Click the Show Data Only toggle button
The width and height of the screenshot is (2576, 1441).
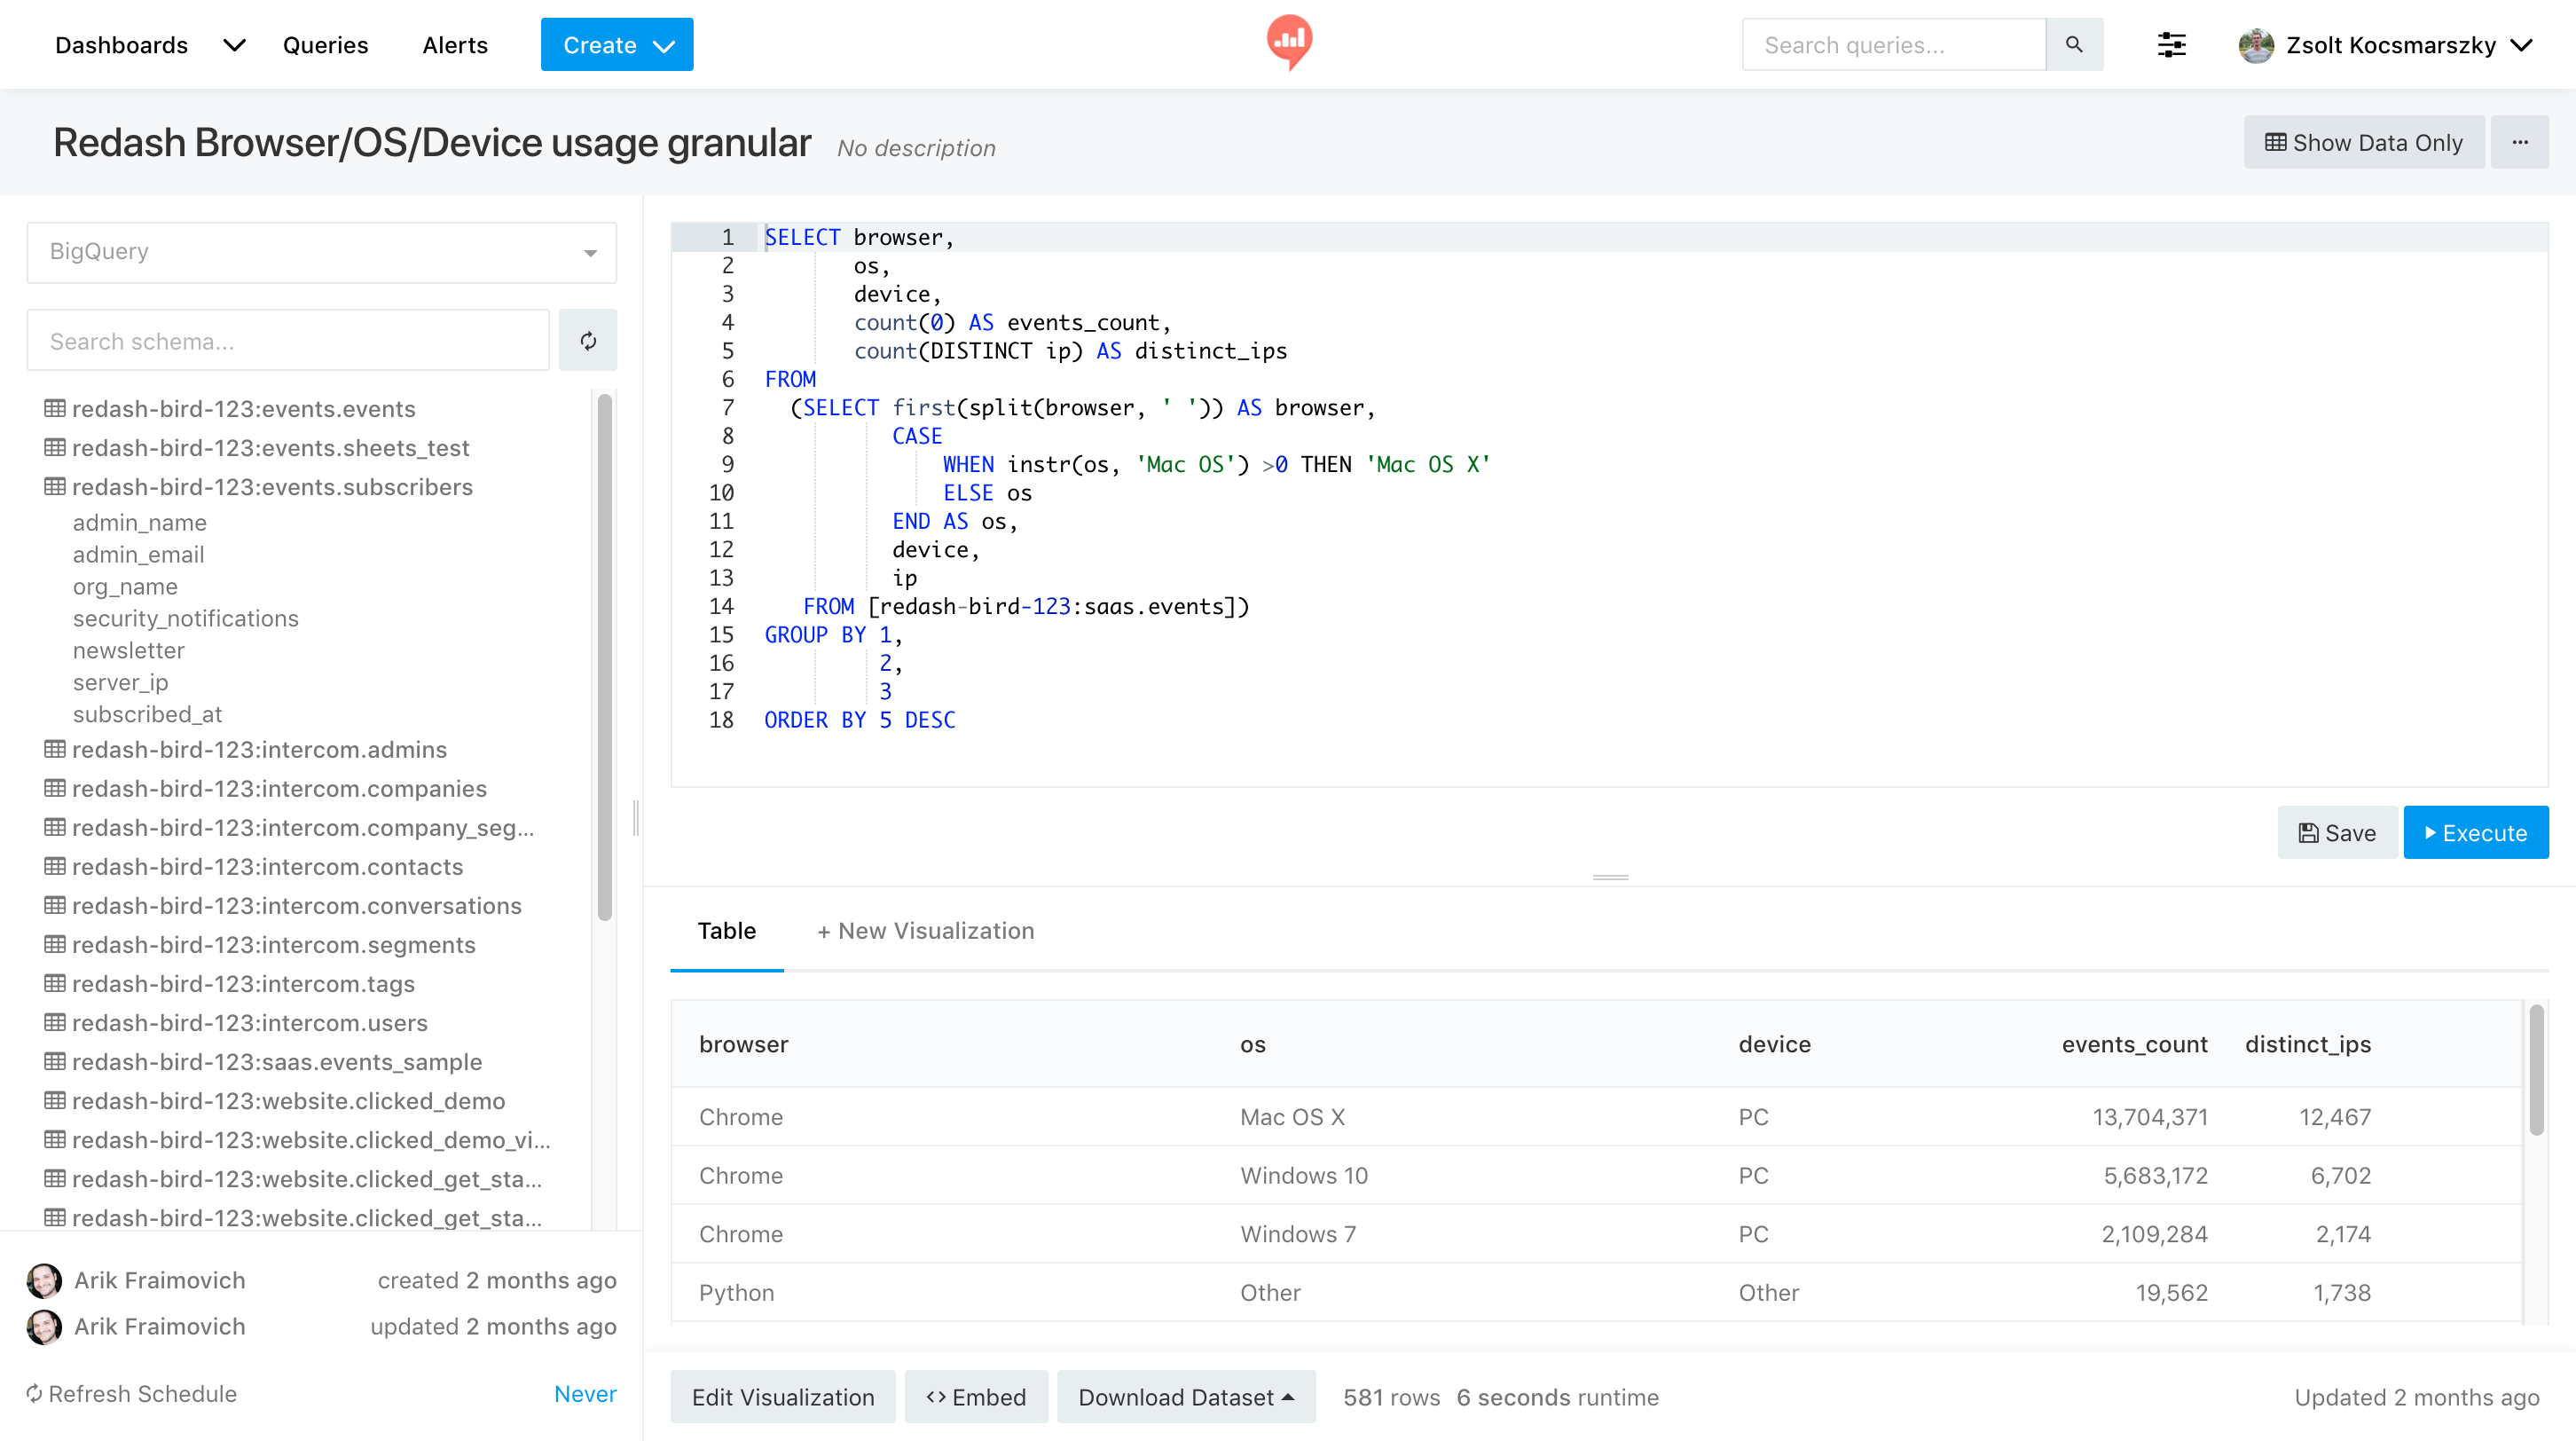[x=2366, y=144]
